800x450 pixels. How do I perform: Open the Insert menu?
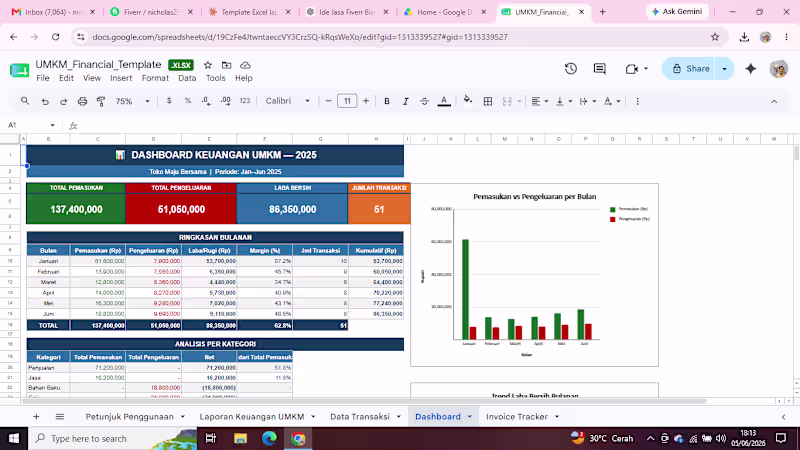pyautogui.click(x=121, y=78)
